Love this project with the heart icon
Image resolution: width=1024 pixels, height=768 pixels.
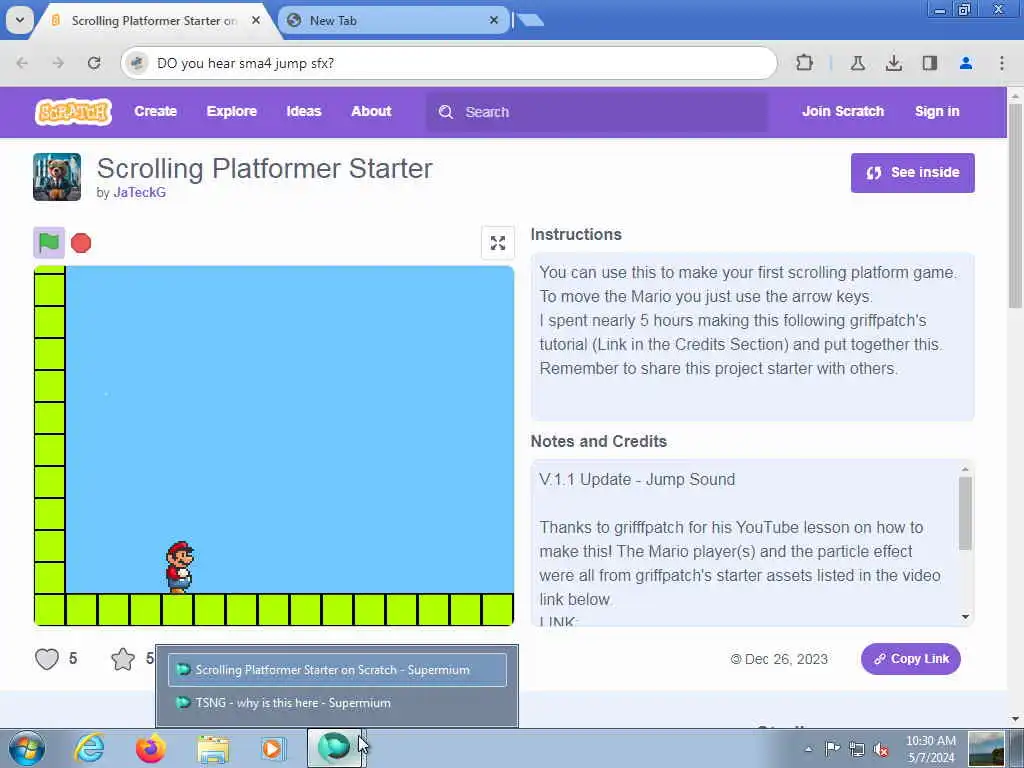47,659
